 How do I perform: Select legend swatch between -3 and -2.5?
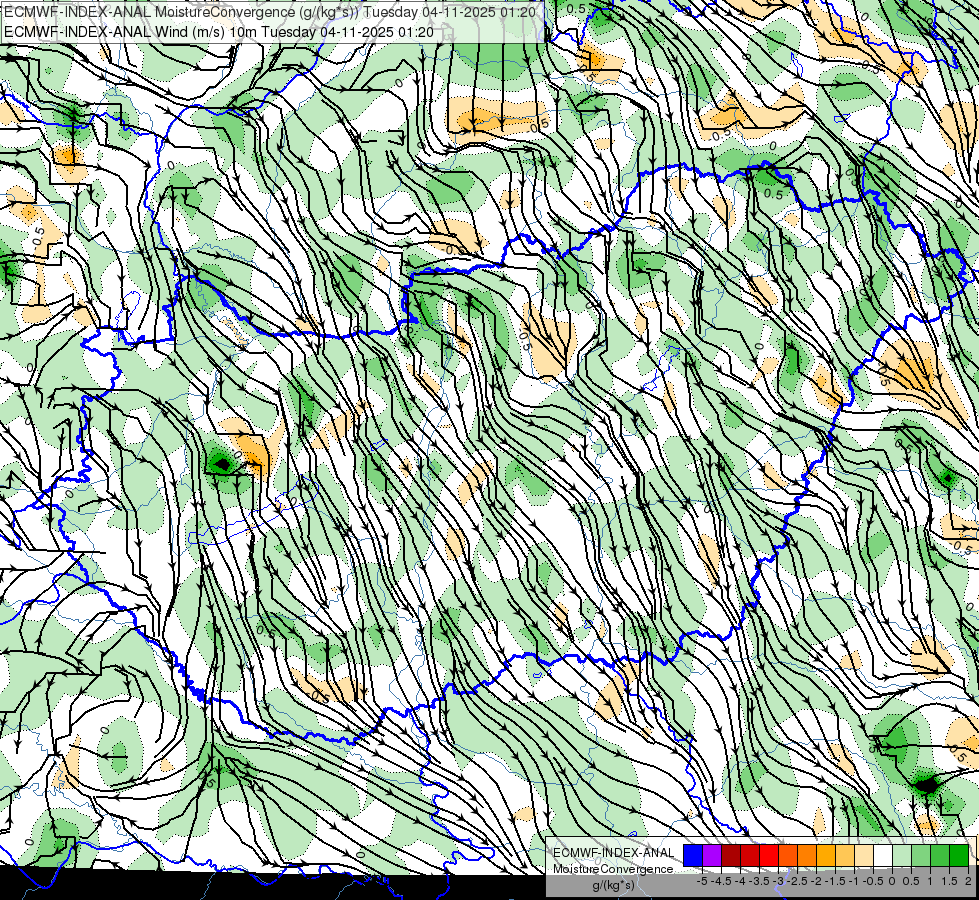point(788,856)
